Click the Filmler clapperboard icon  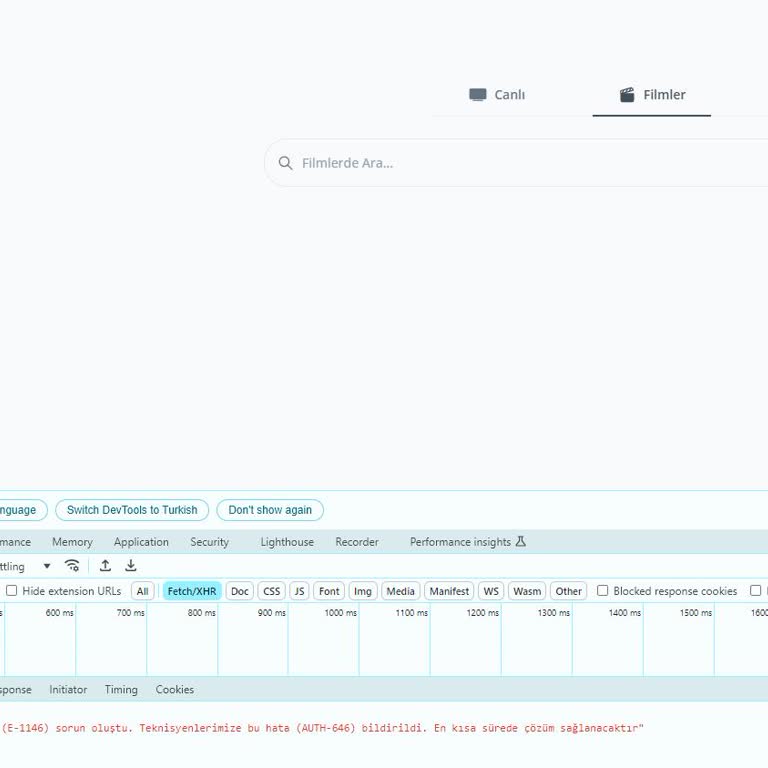(627, 95)
